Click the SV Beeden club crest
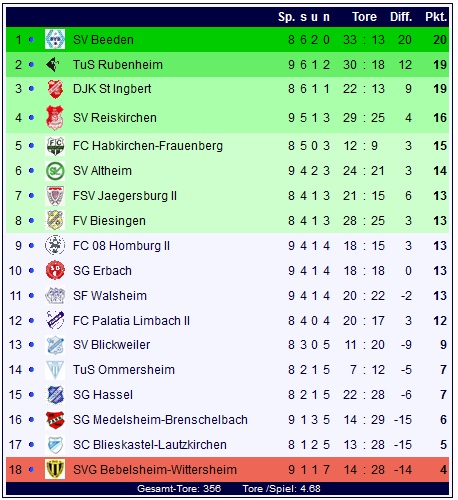 tap(55, 39)
